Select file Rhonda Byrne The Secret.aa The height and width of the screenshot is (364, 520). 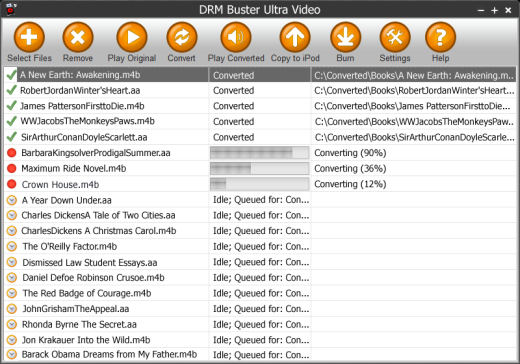click(79, 324)
